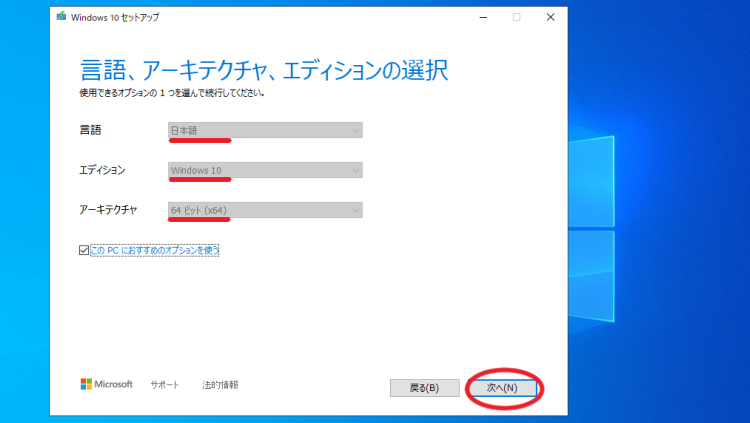Uncheck the この PC におすすめのオプションを使う checkbox
The width and height of the screenshot is (750, 423).
click(x=83, y=250)
